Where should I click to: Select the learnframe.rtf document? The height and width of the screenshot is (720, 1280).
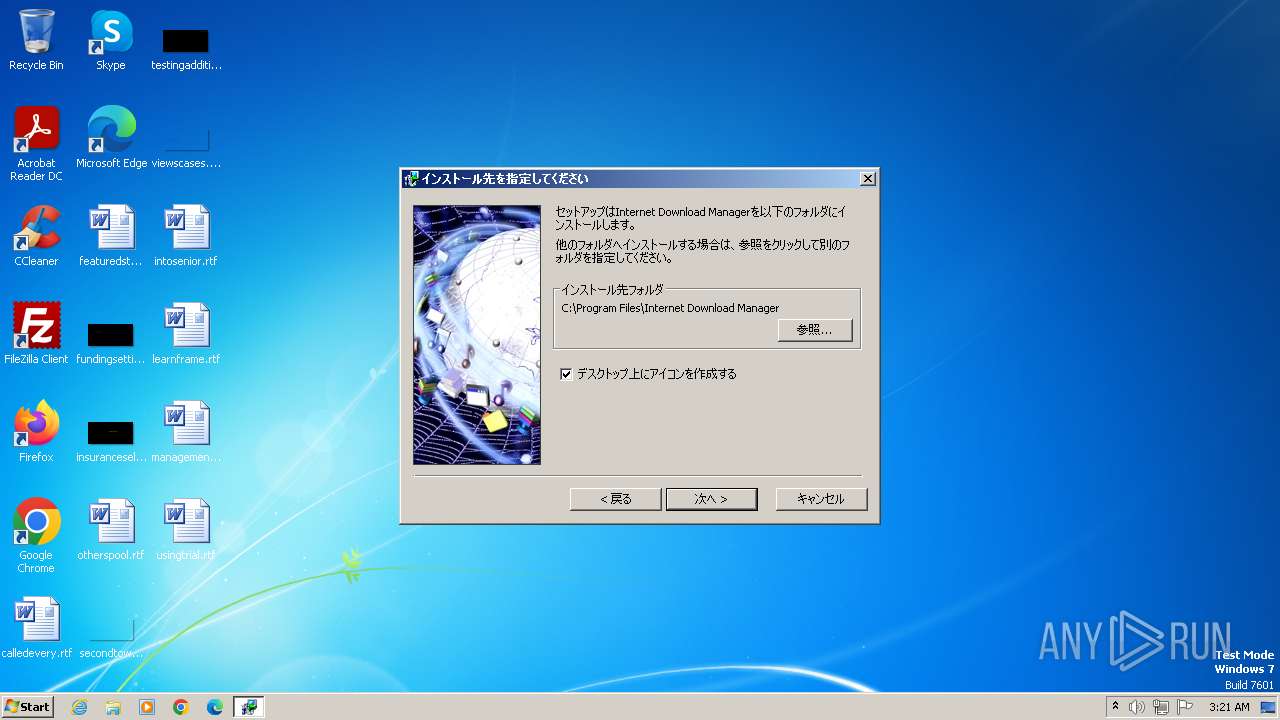pyautogui.click(x=186, y=334)
